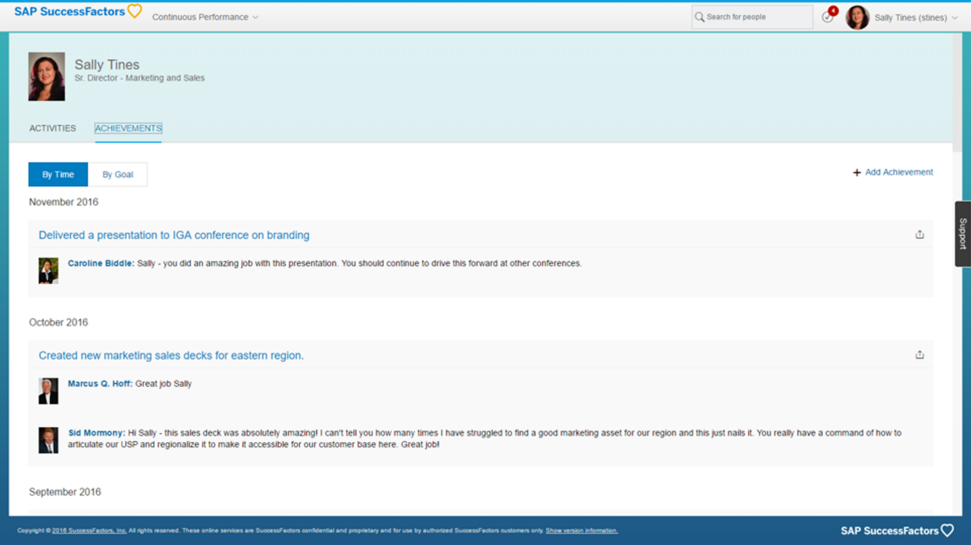Click the Add Achievement link
This screenshot has width=971, height=545.
tap(899, 172)
